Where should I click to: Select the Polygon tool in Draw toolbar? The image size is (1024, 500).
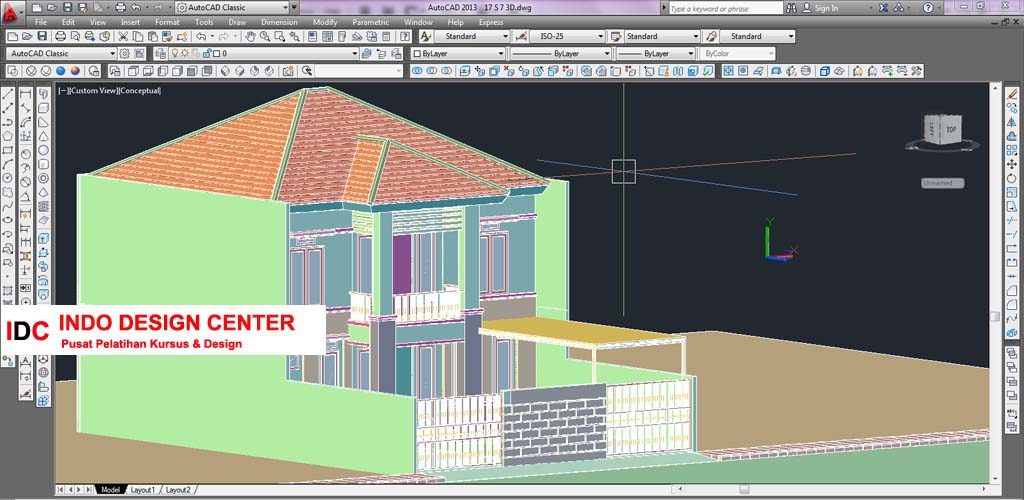click(x=8, y=136)
